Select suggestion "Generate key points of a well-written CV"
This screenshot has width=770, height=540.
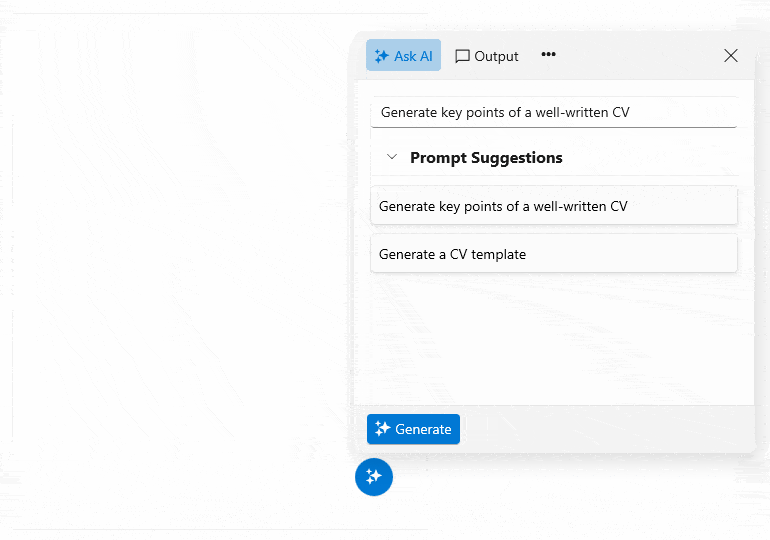point(554,206)
